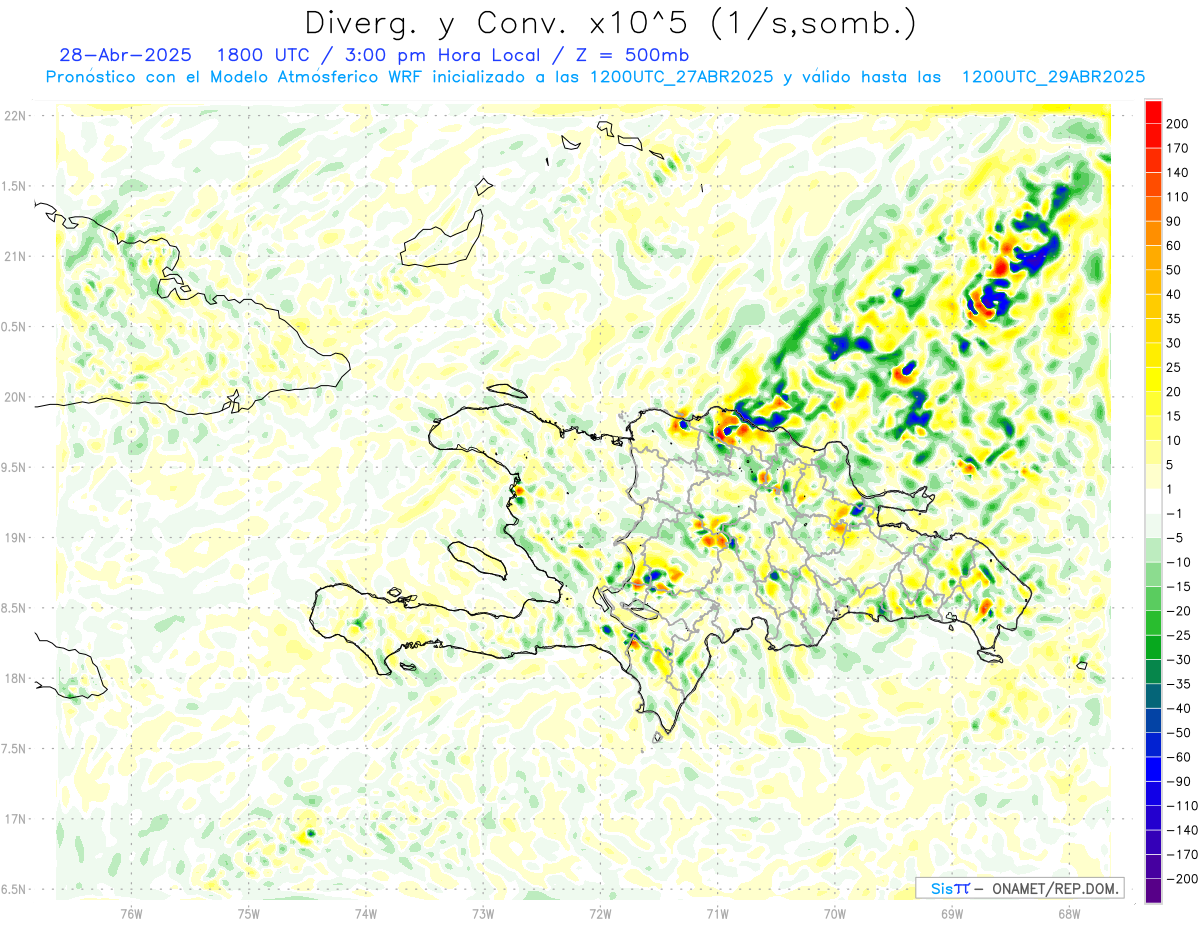Click the colorbar value -25

coord(1178,635)
